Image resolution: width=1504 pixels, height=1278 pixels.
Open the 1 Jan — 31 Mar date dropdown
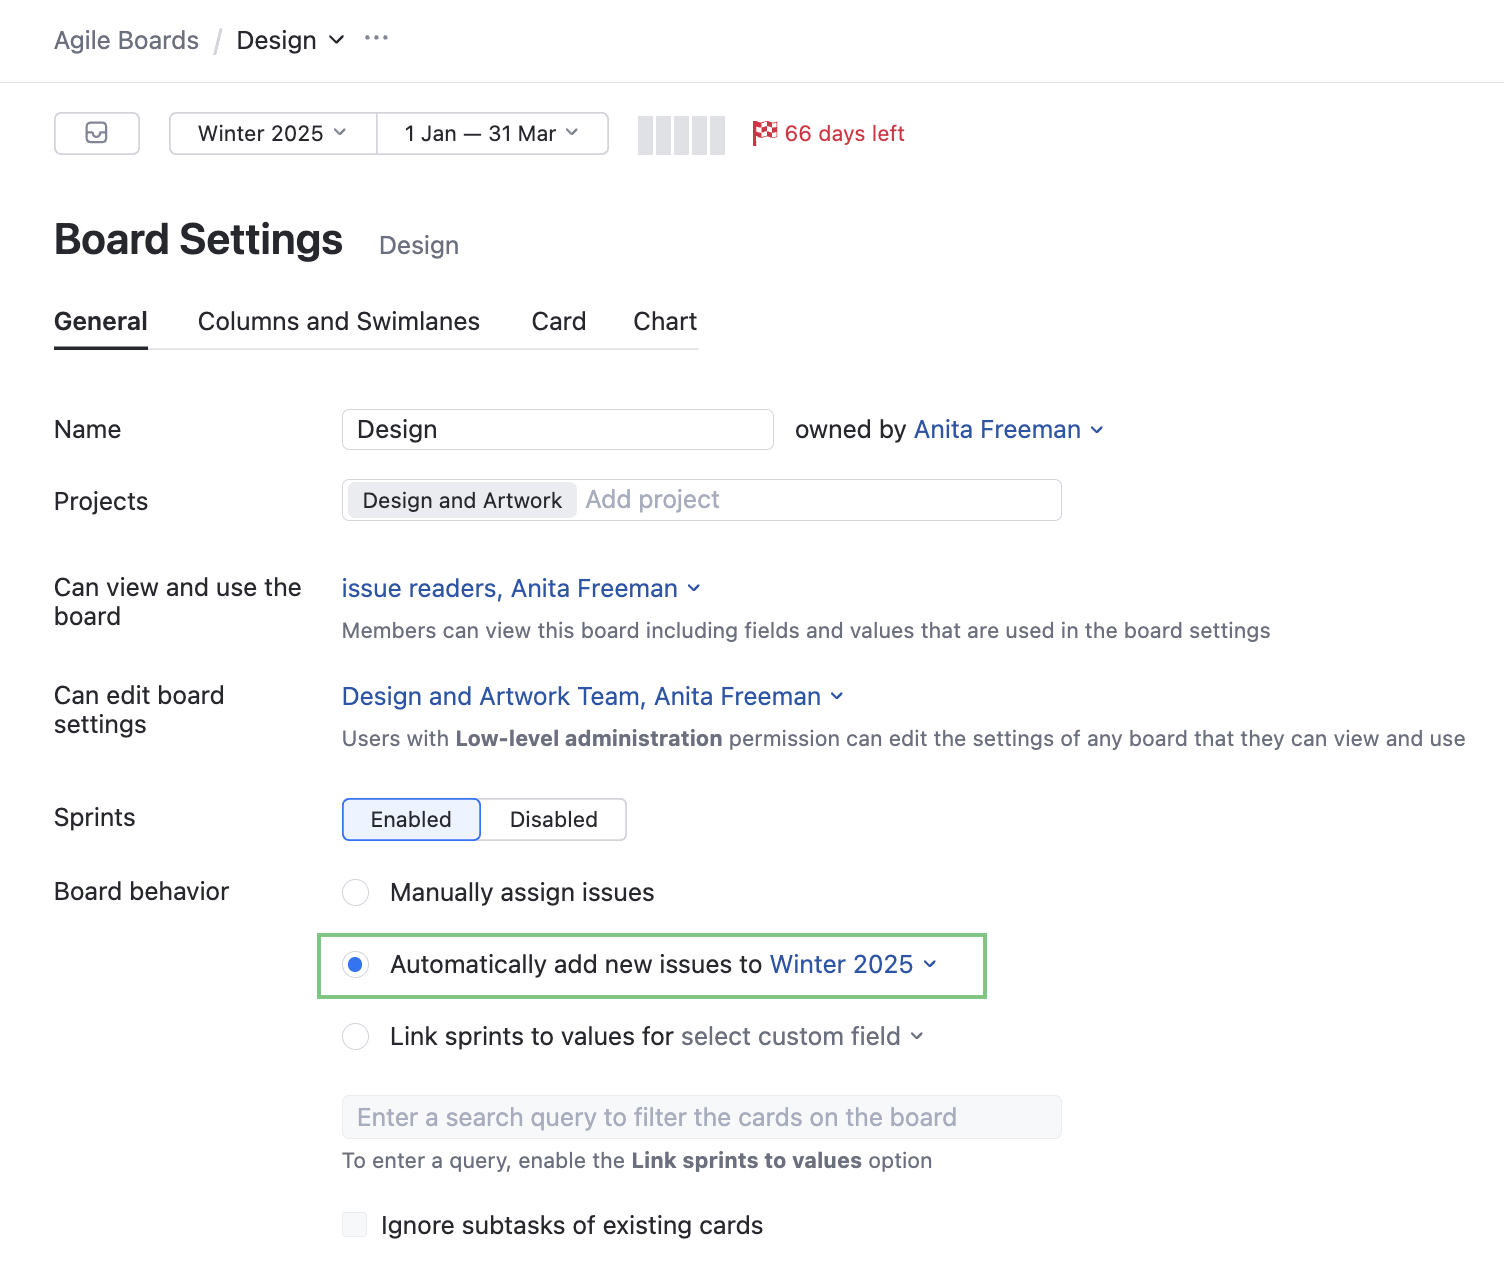(x=491, y=133)
